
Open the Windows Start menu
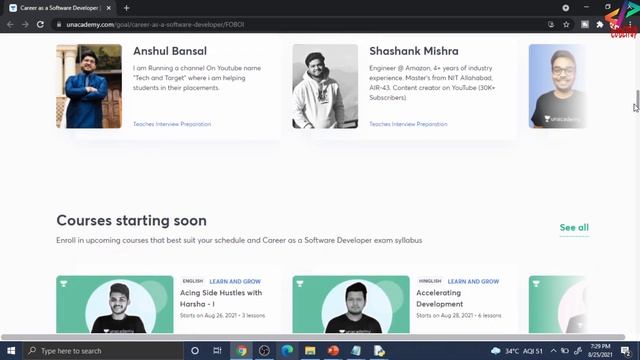pyautogui.click(x=11, y=351)
